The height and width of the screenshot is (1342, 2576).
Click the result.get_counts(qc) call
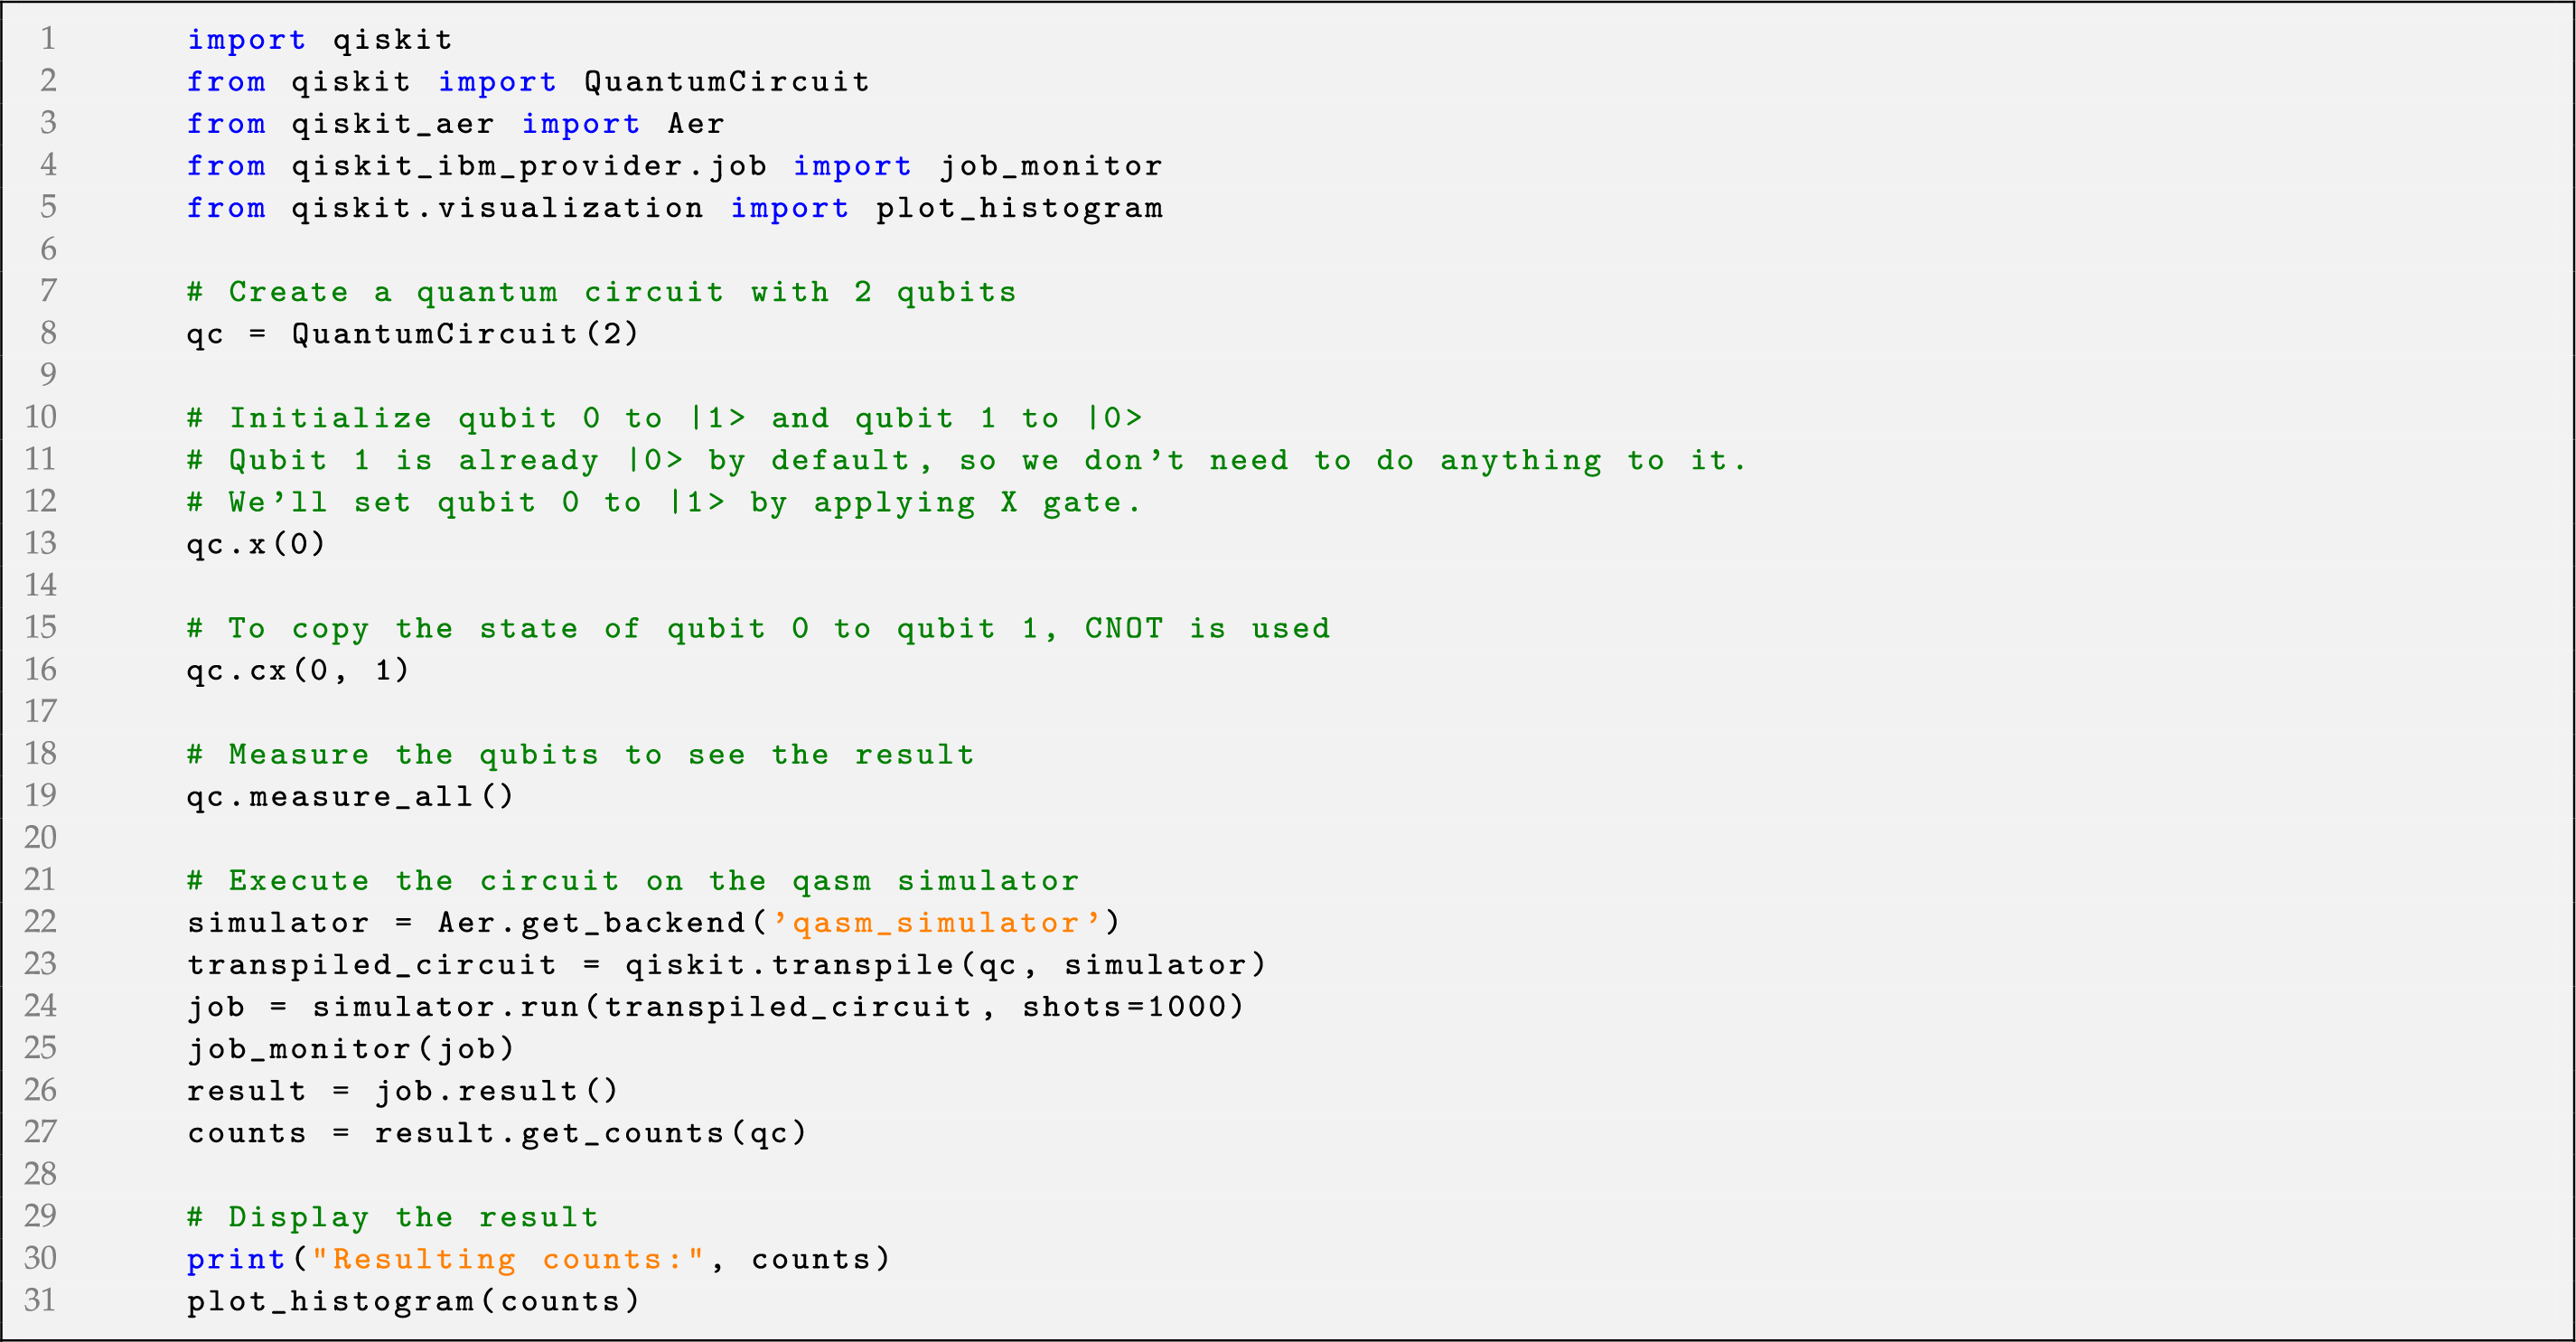[590, 1132]
